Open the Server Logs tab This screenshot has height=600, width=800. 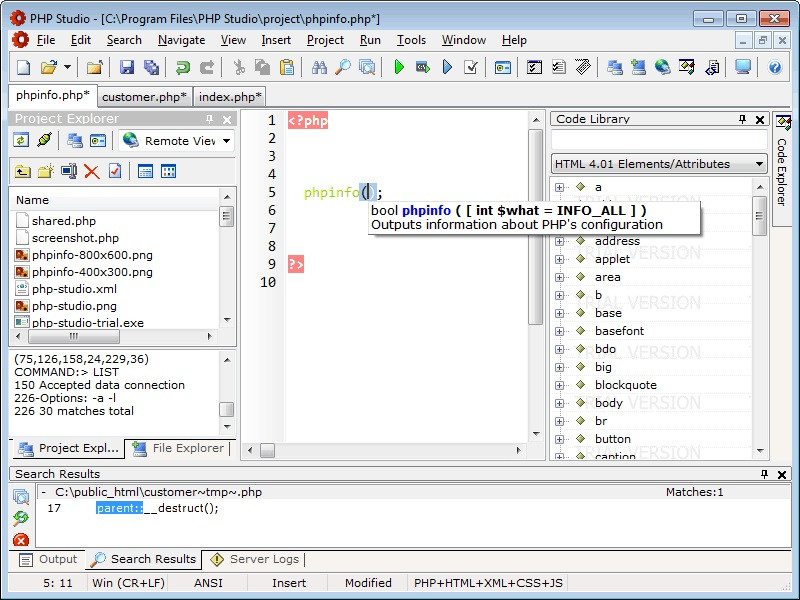(255, 559)
